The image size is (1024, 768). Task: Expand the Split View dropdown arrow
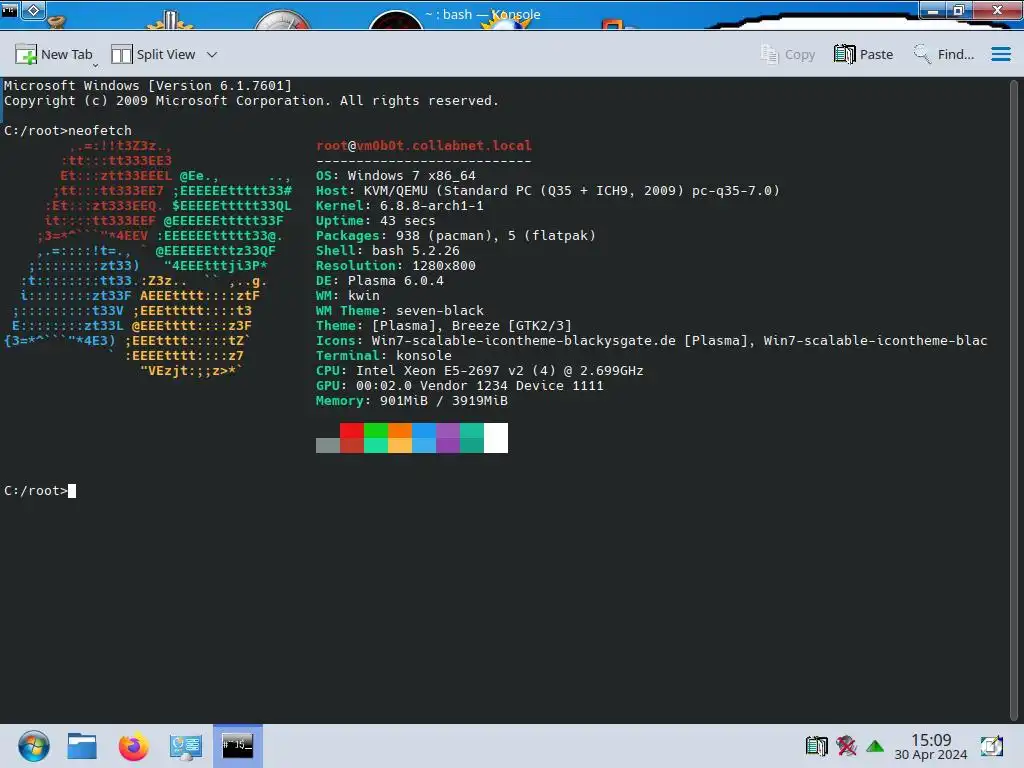click(212, 55)
